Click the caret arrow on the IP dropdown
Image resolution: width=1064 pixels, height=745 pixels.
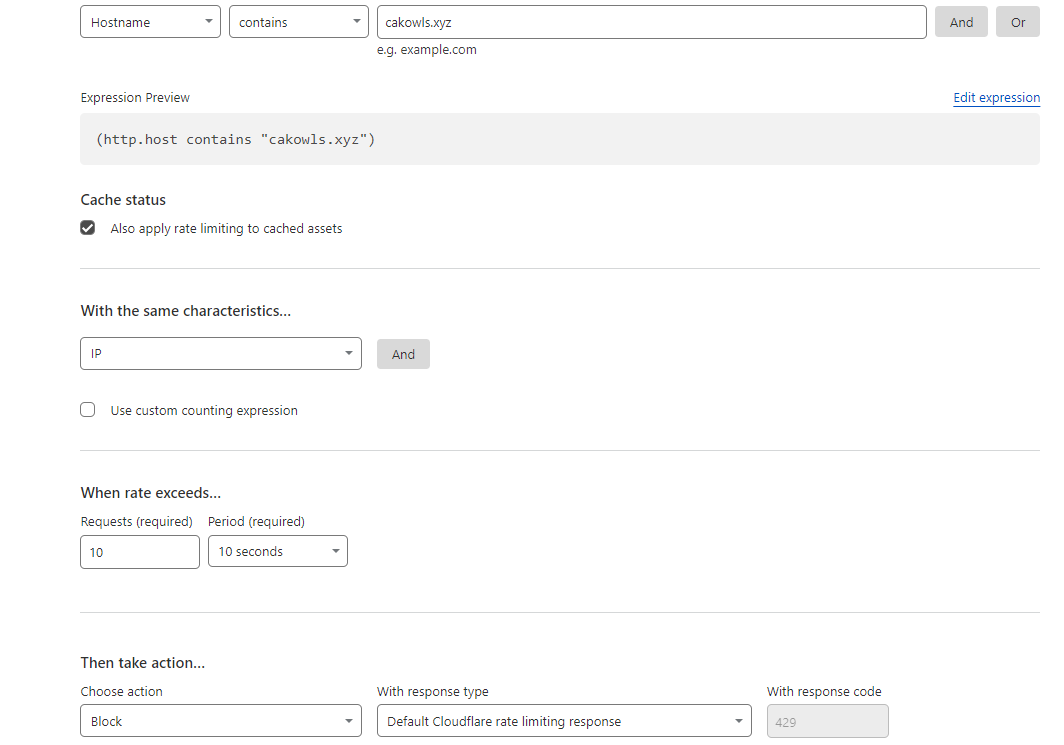pyautogui.click(x=348, y=354)
